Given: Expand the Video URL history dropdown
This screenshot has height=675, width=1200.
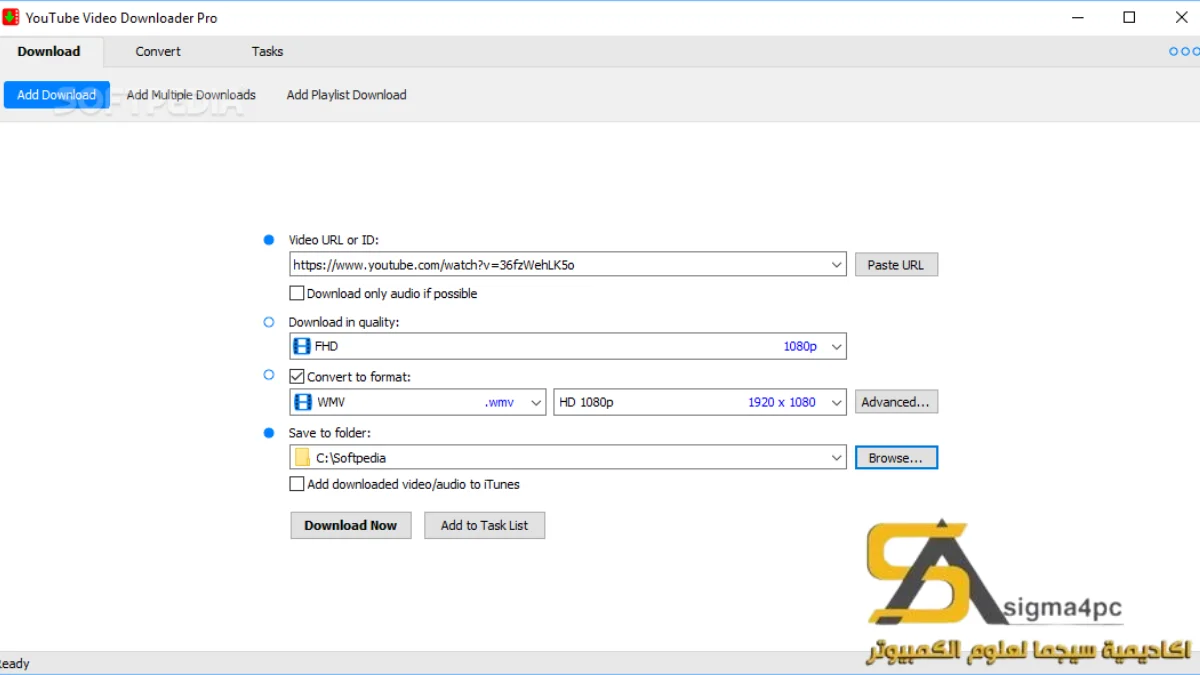Looking at the screenshot, I should (837, 265).
